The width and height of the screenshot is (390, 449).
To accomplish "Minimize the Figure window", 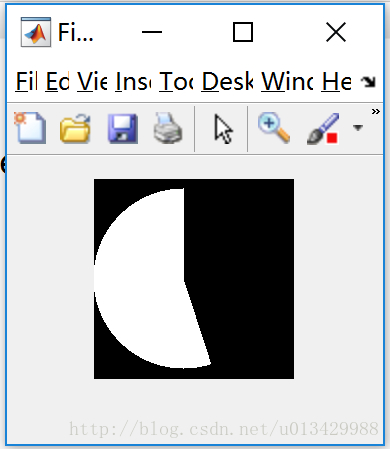I will (152, 32).
